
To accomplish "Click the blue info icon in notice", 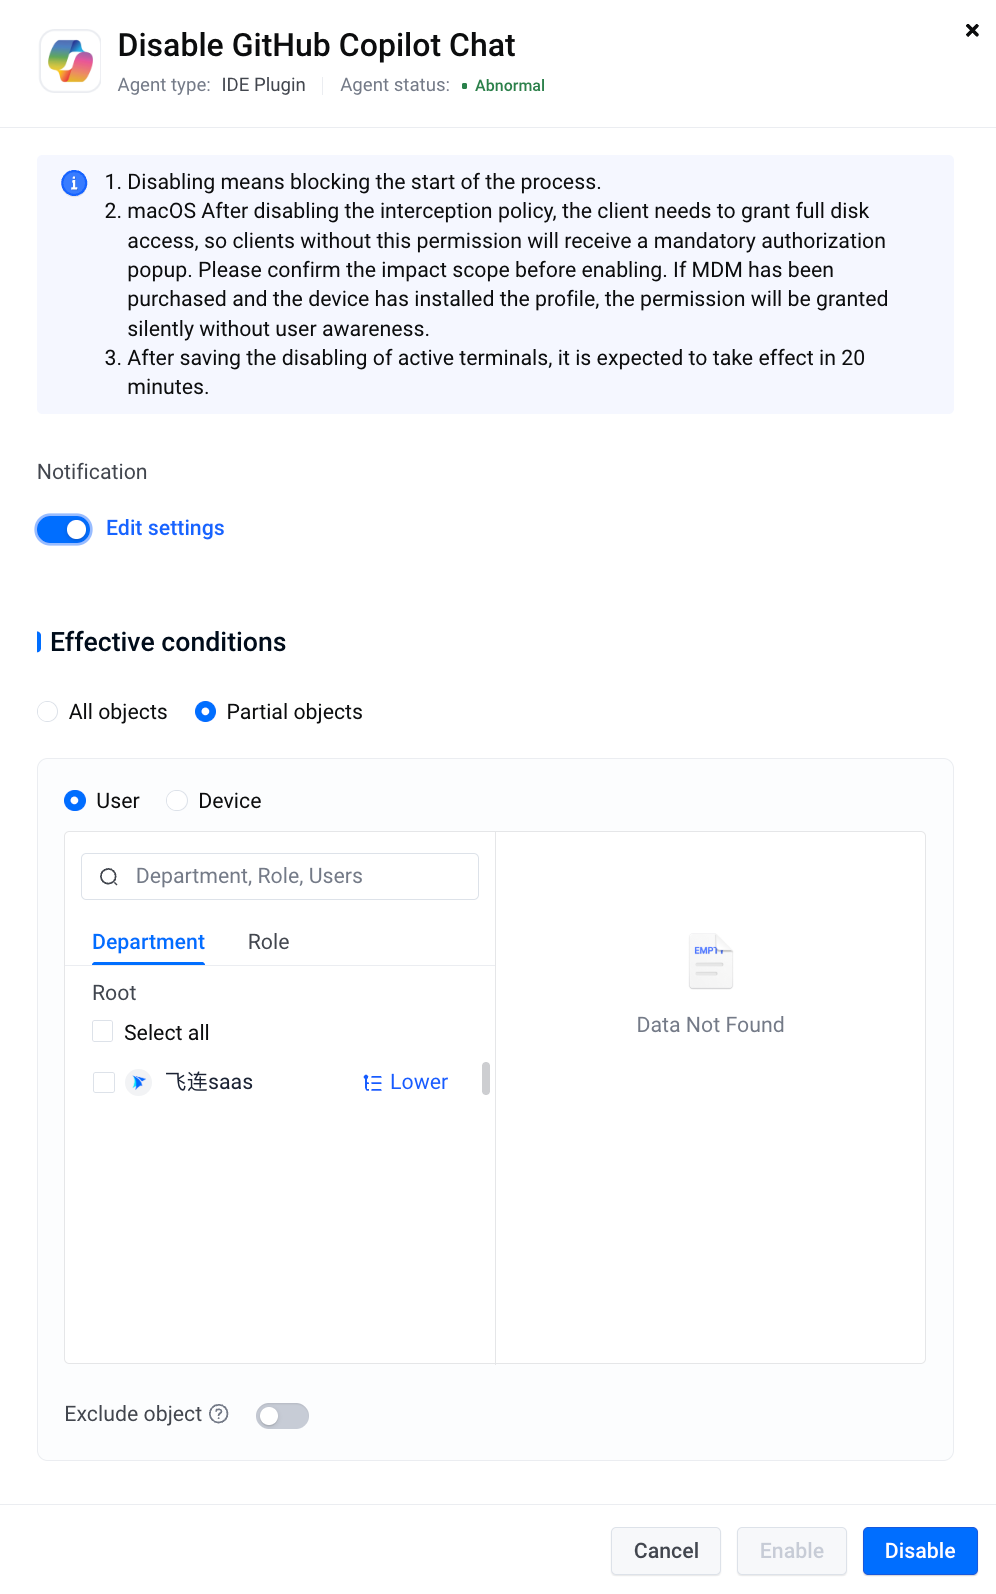I will pos(74,183).
